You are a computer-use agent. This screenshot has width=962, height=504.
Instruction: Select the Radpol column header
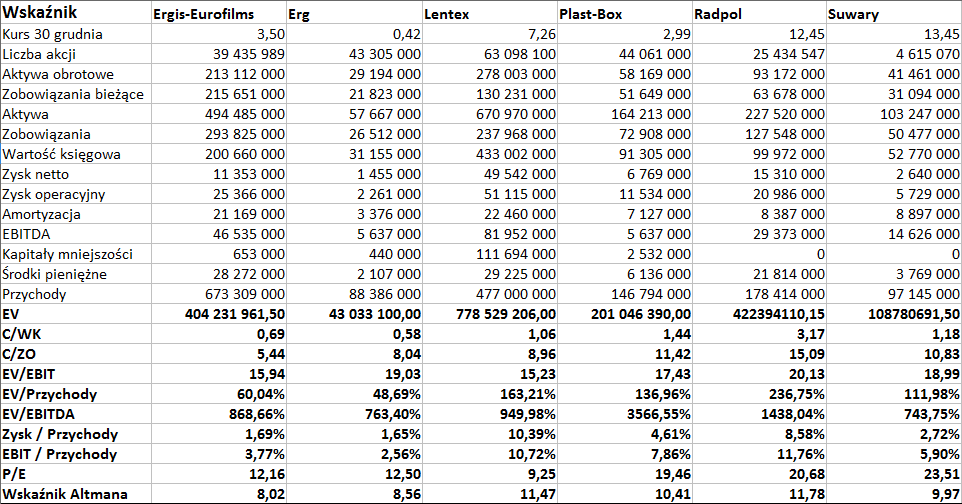(x=760, y=12)
